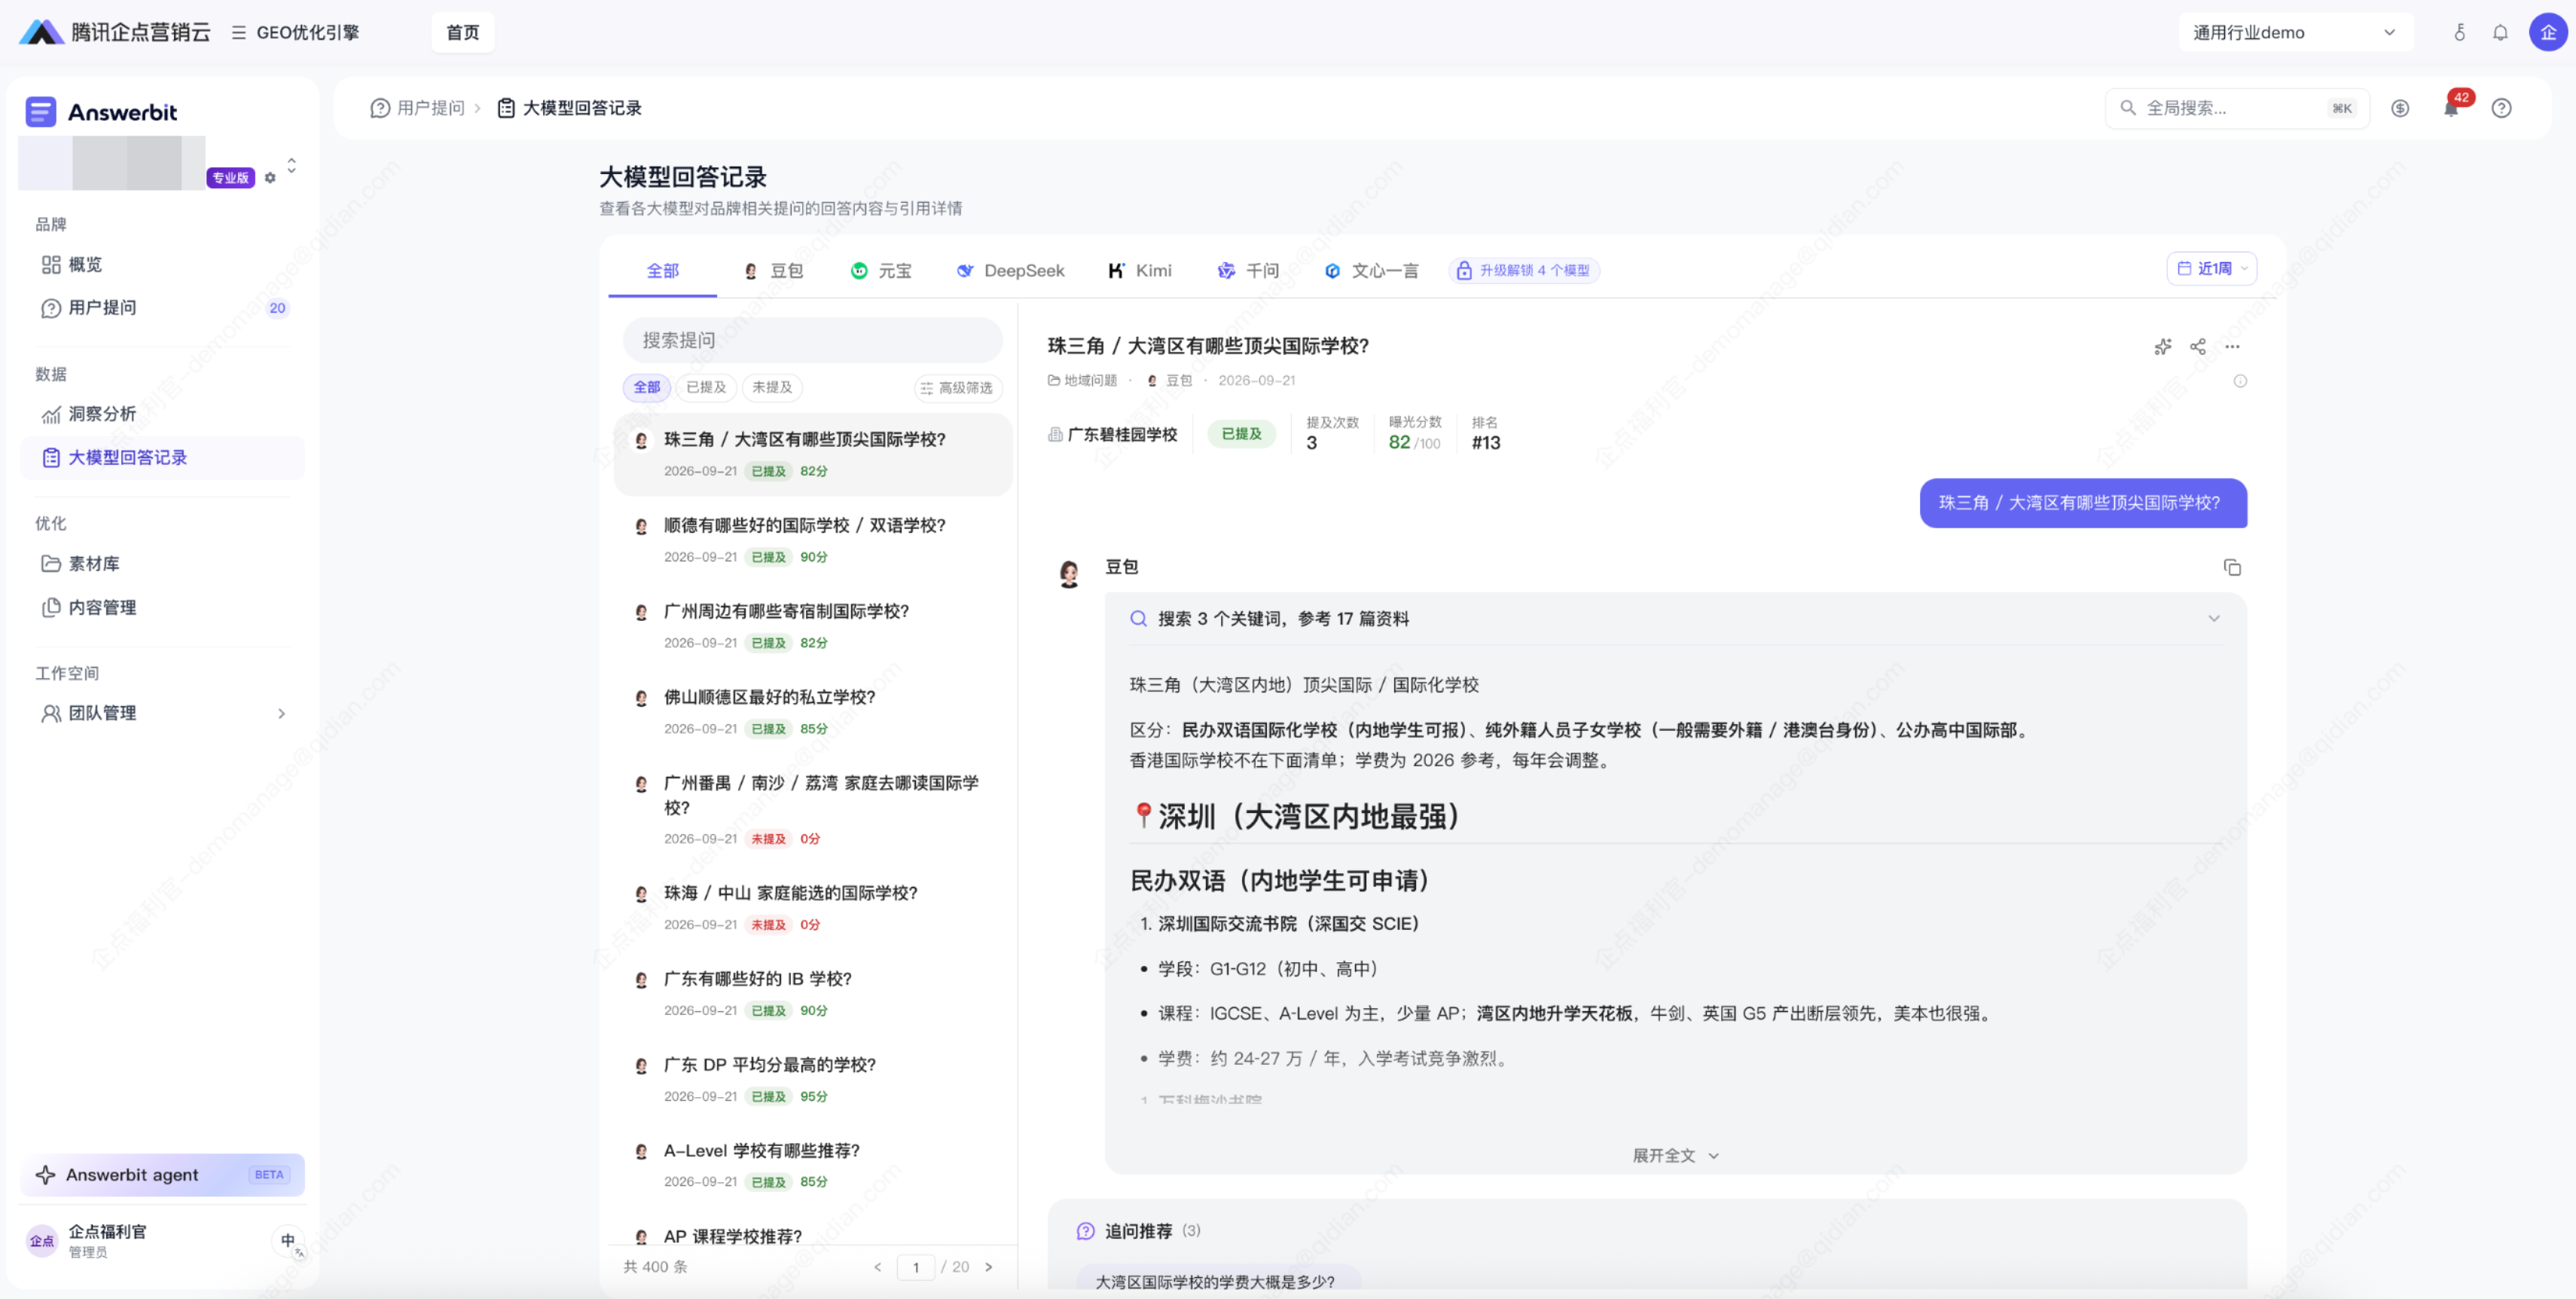2576x1299 pixels.
Task: Open the notification bell with 42 badge
Action: pyautogui.click(x=2451, y=107)
